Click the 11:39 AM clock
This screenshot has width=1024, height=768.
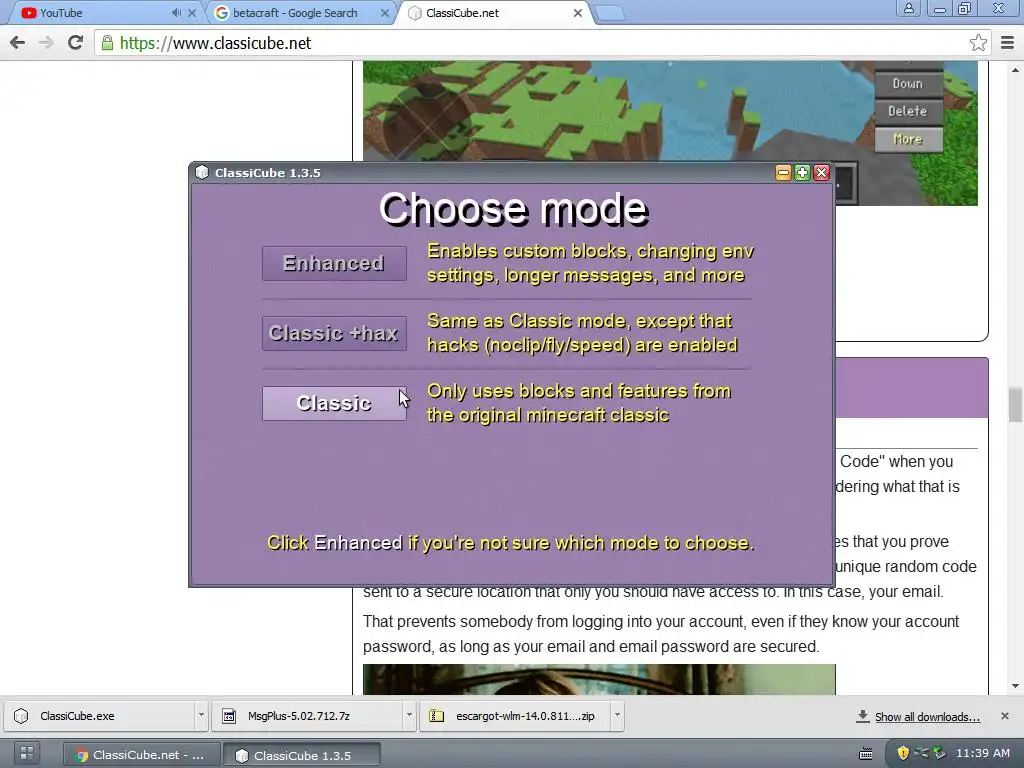tap(983, 753)
